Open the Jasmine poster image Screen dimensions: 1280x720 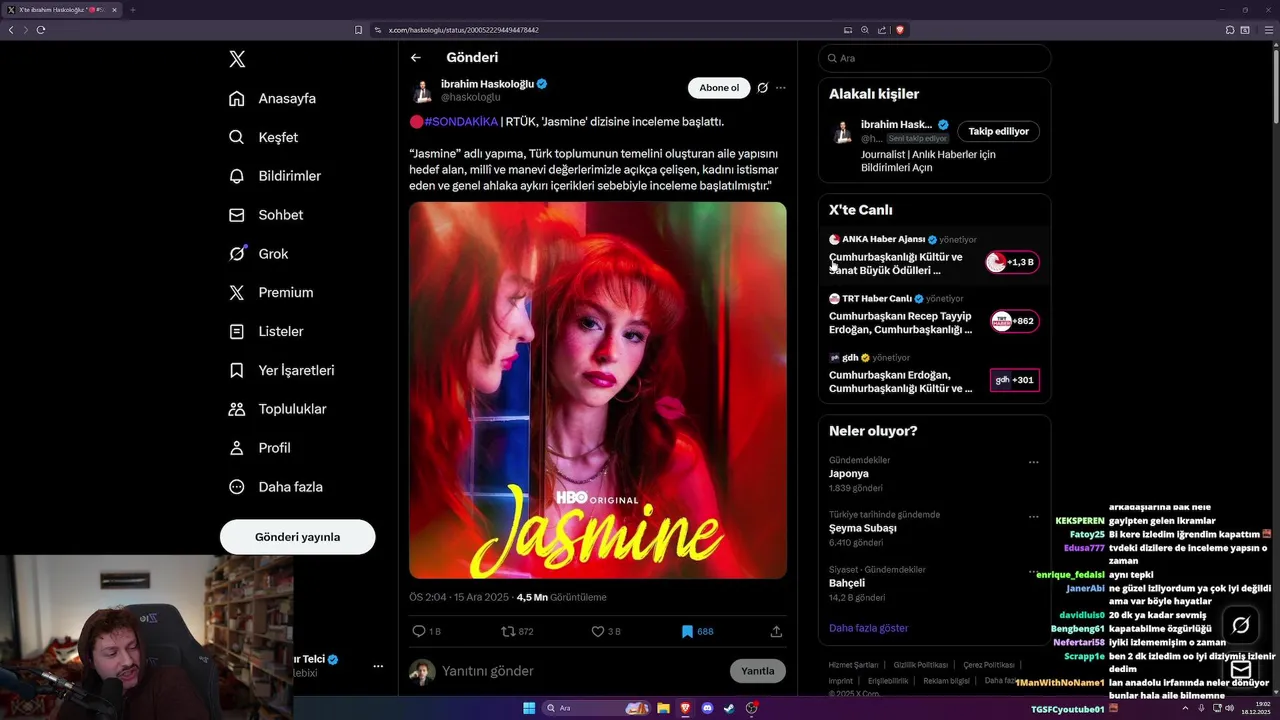[x=598, y=390]
